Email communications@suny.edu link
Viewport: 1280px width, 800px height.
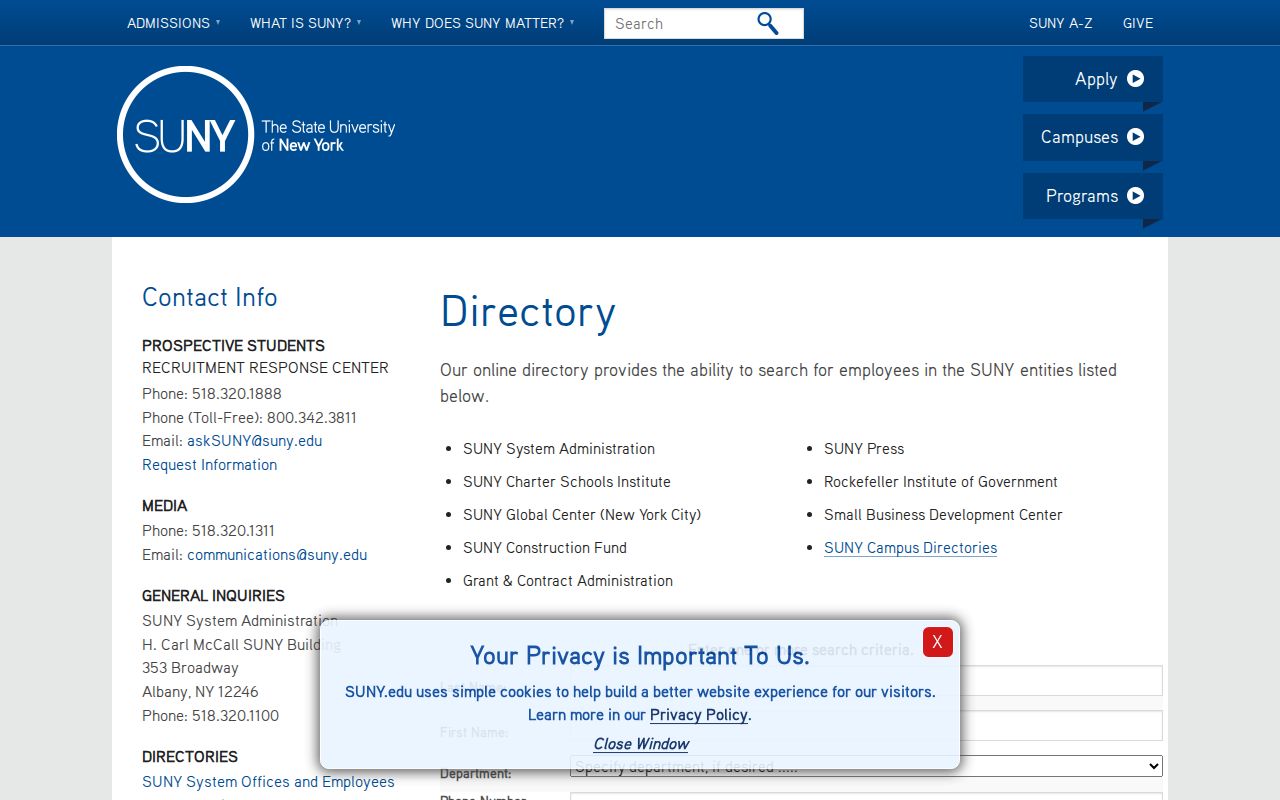click(277, 555)
